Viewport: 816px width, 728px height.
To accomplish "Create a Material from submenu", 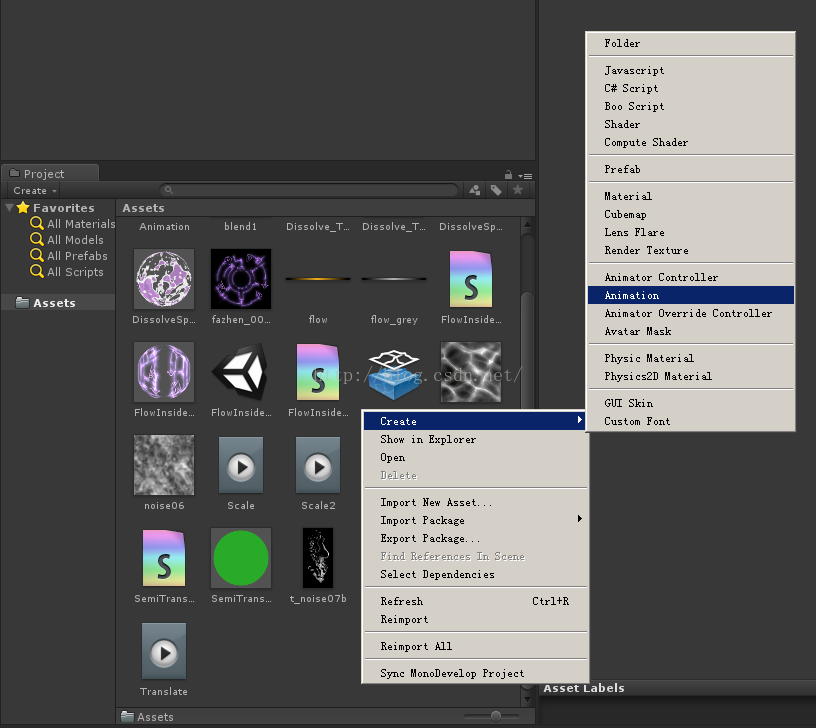I will pyautogui.click(x=691, y=196).
